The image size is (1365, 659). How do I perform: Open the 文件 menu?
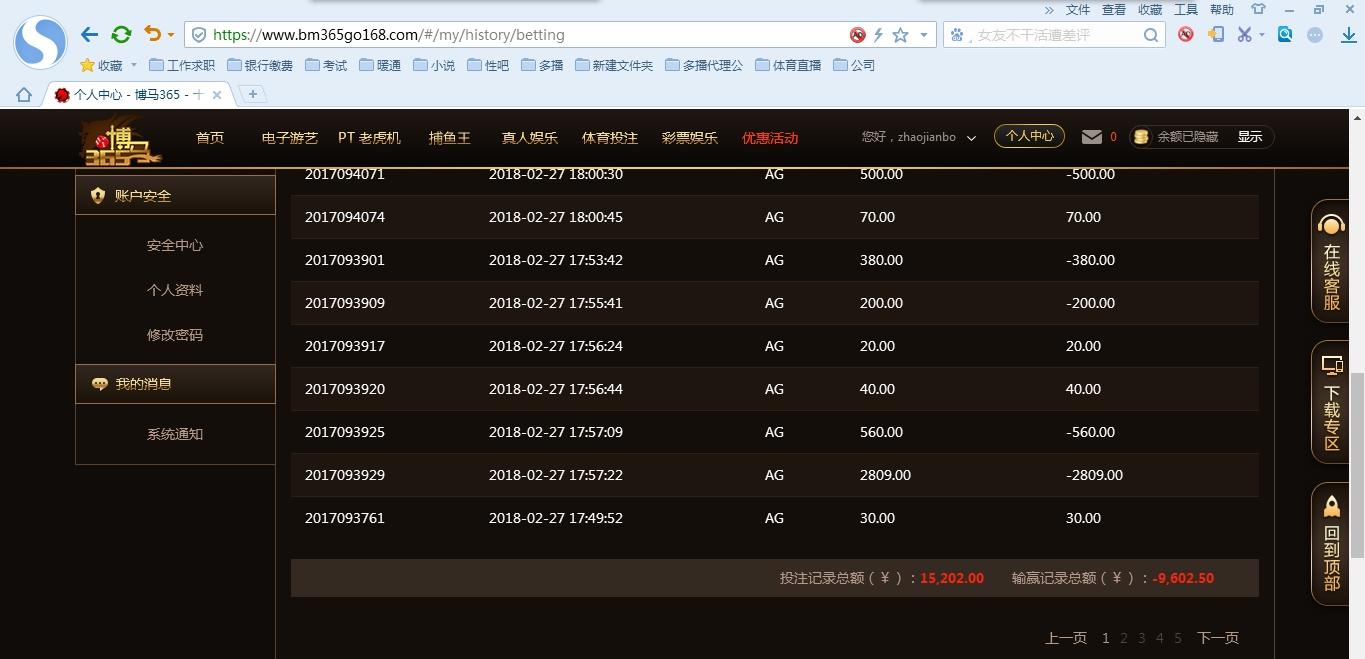point(1078,9)
